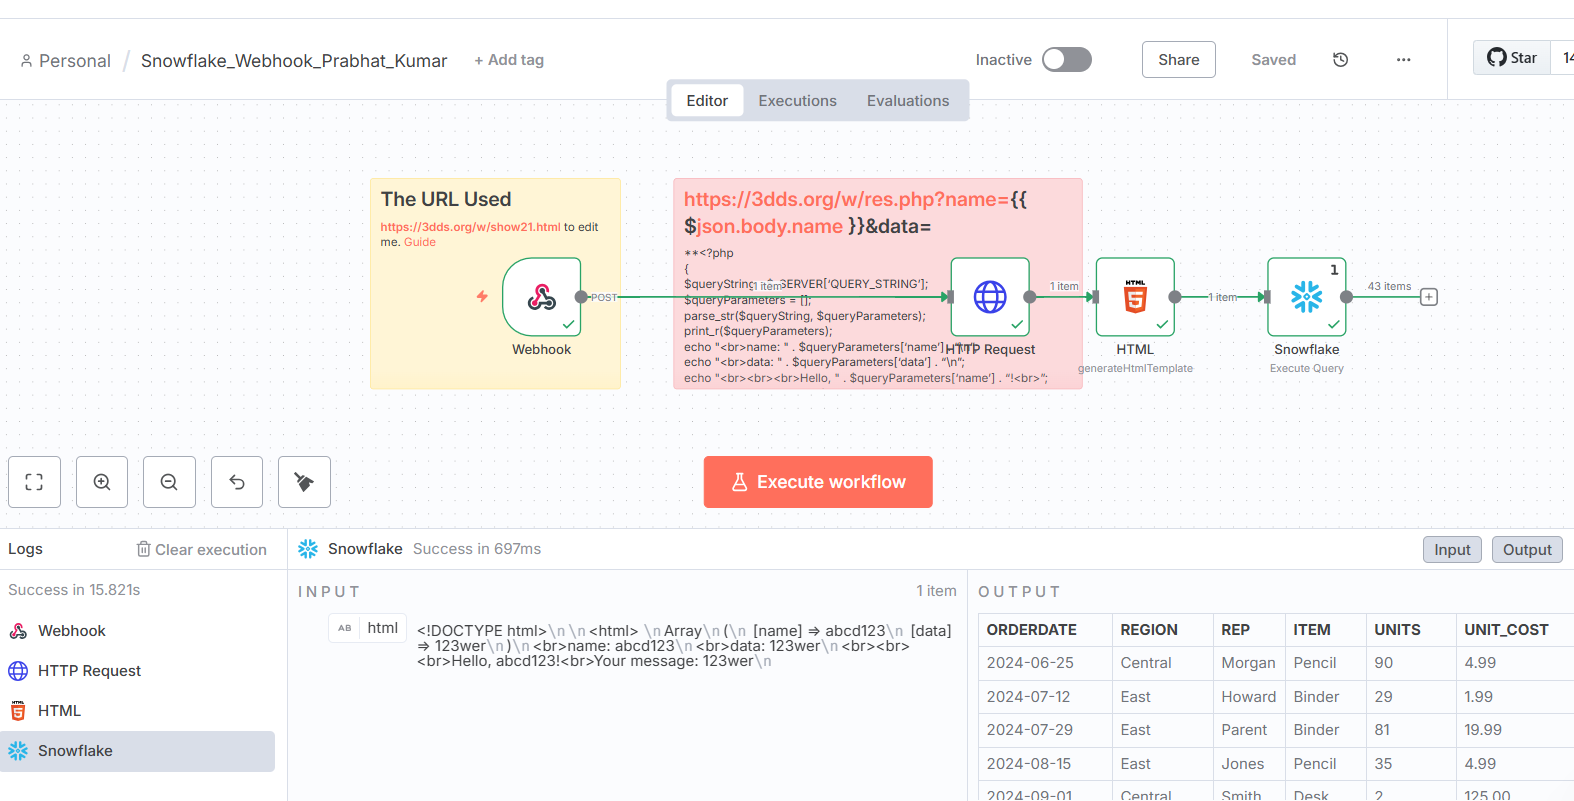
Task: Select HTTP Request in the logs list
Action: 89,671
